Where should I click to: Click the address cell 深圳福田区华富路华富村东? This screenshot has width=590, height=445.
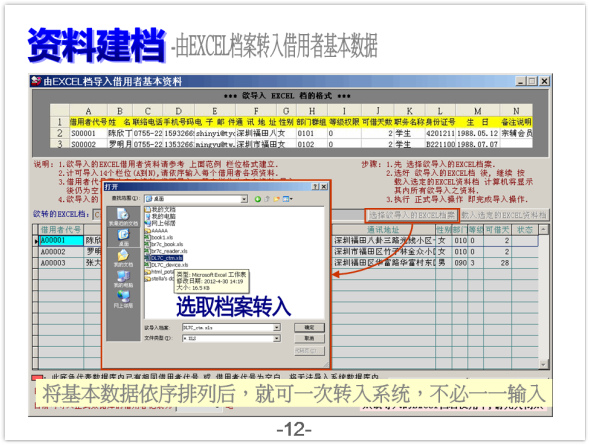coord(383,263)
